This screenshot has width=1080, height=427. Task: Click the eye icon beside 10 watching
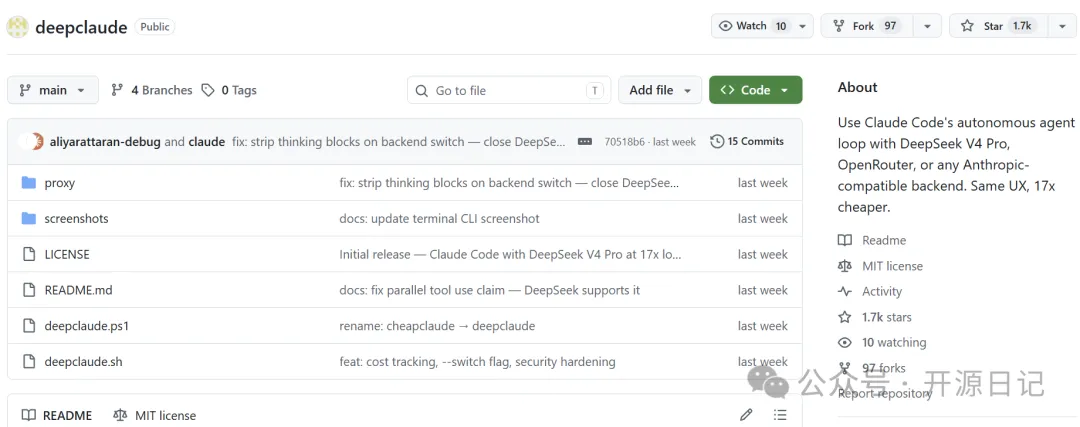(x=844, y=342)
